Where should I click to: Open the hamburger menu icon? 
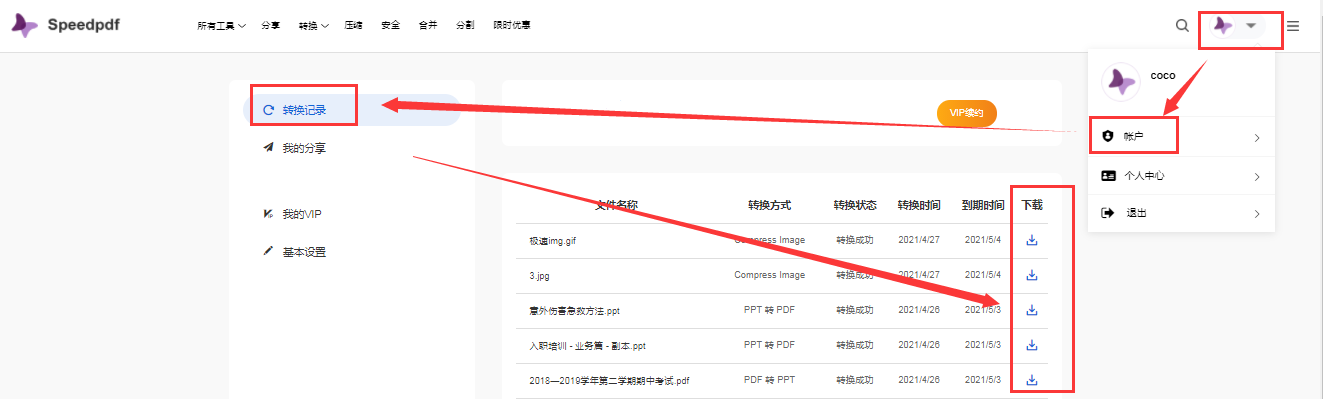1293,26
